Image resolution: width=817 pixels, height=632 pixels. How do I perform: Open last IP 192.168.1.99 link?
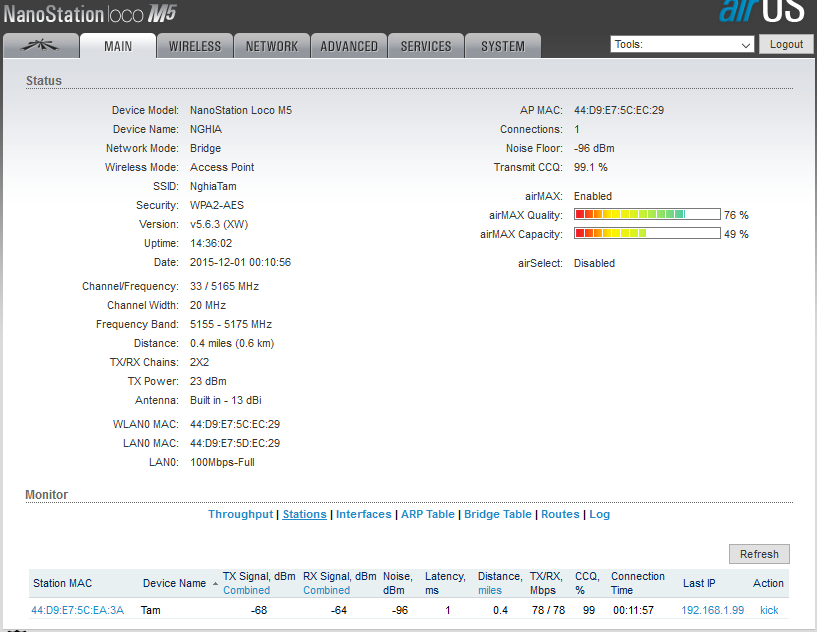tap(712, 610)
